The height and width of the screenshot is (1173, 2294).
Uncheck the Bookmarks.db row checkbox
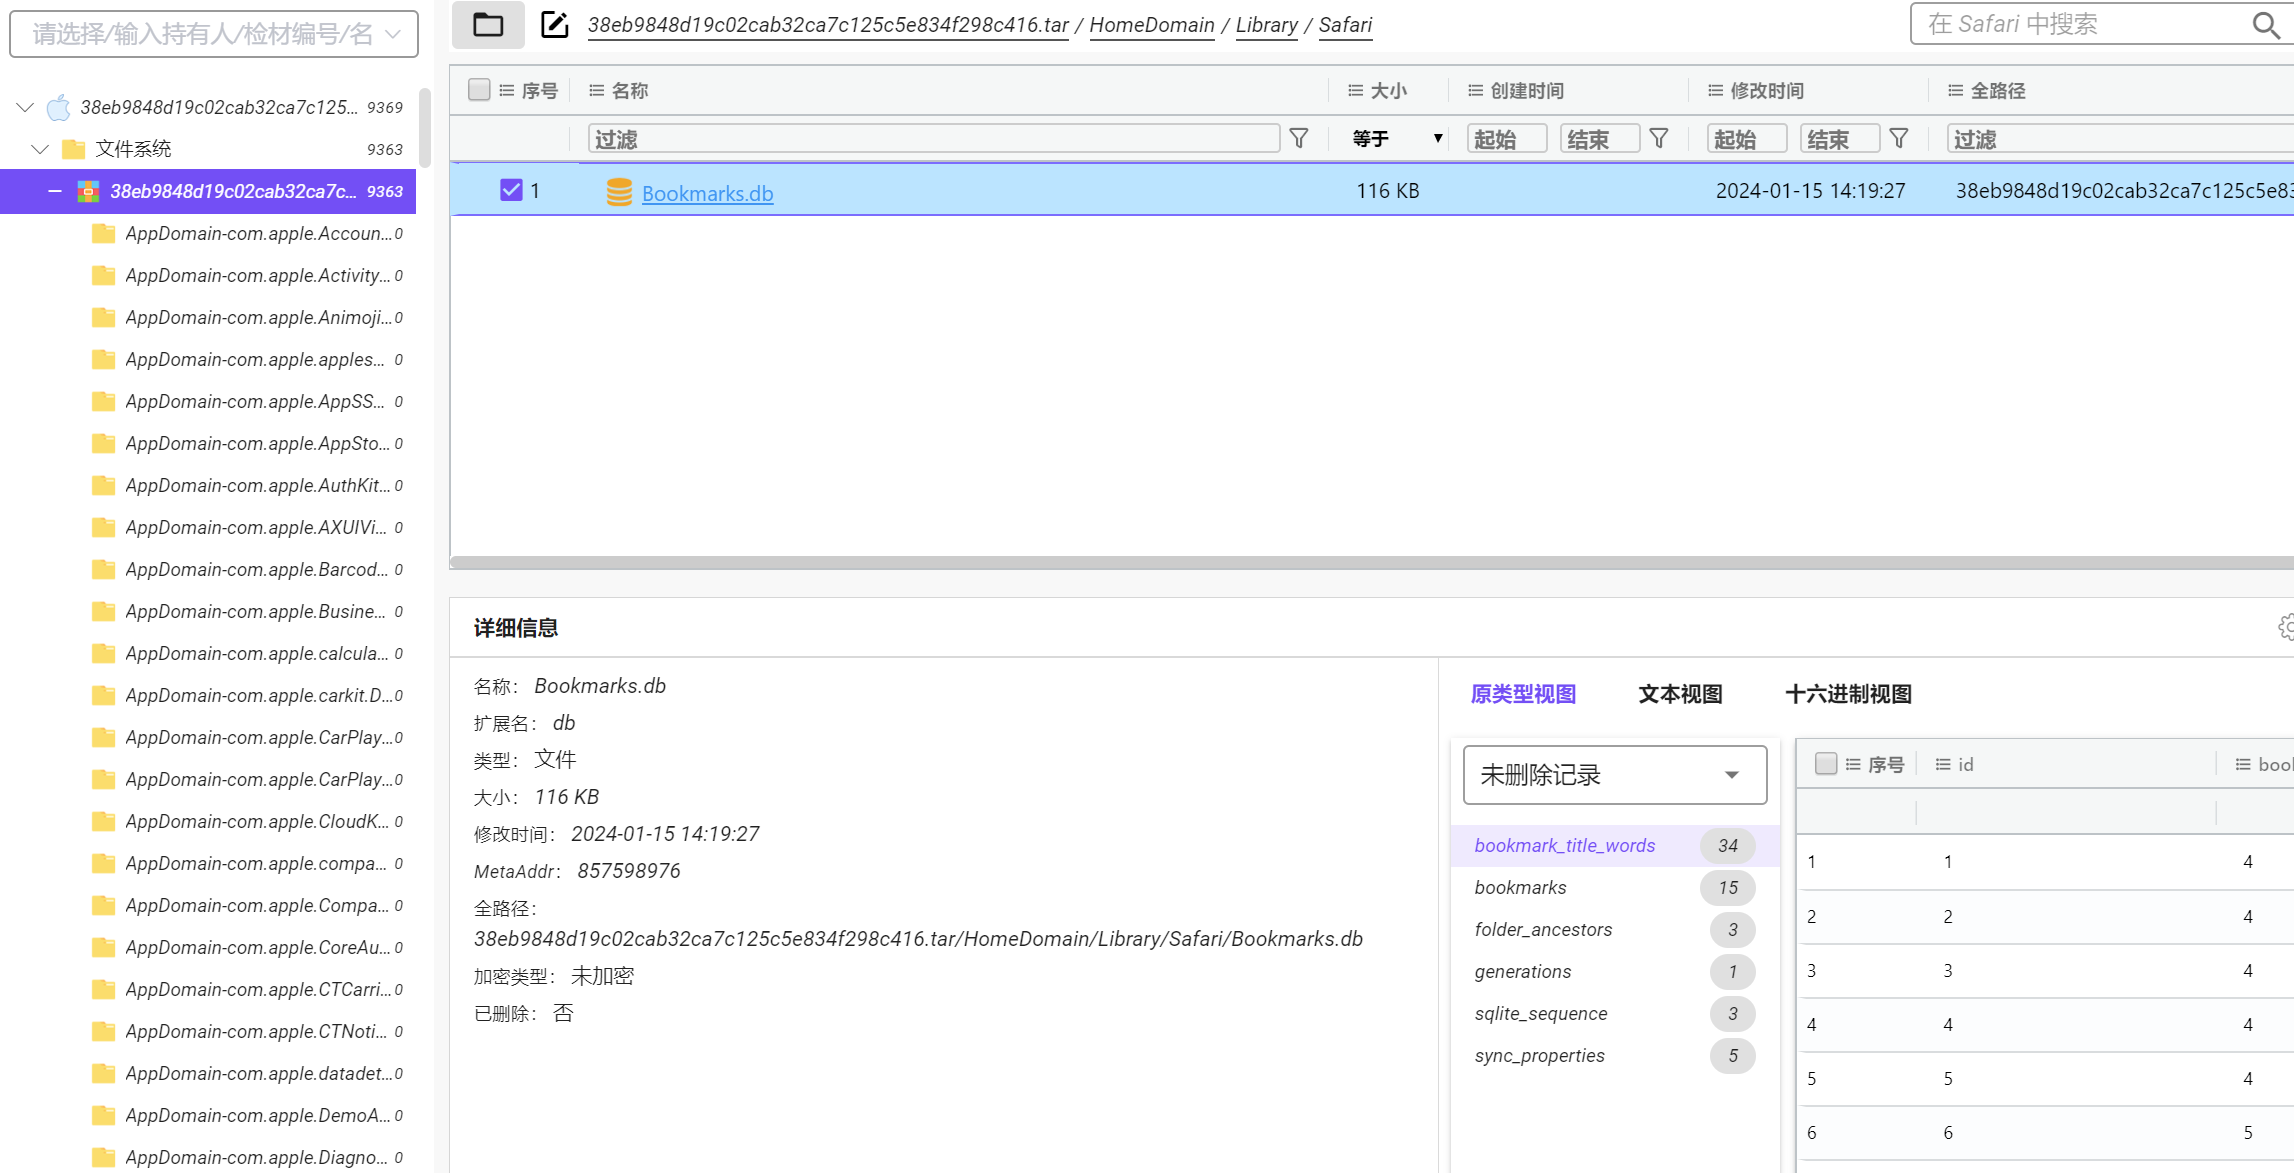point(512,189)
